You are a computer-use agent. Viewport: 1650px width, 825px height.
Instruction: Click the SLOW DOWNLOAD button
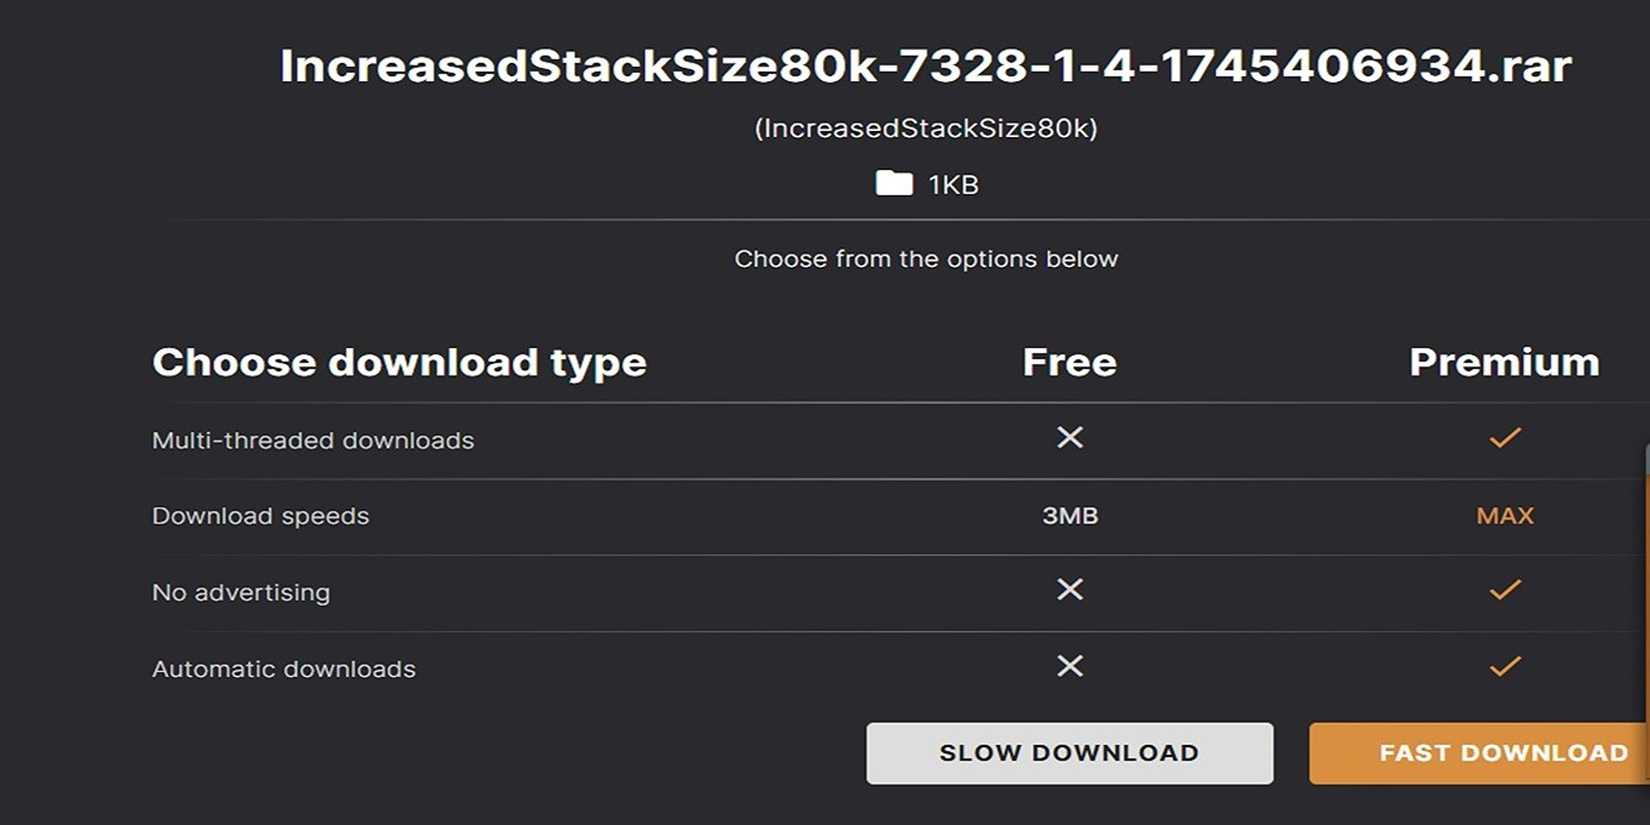coord(1069,752)
